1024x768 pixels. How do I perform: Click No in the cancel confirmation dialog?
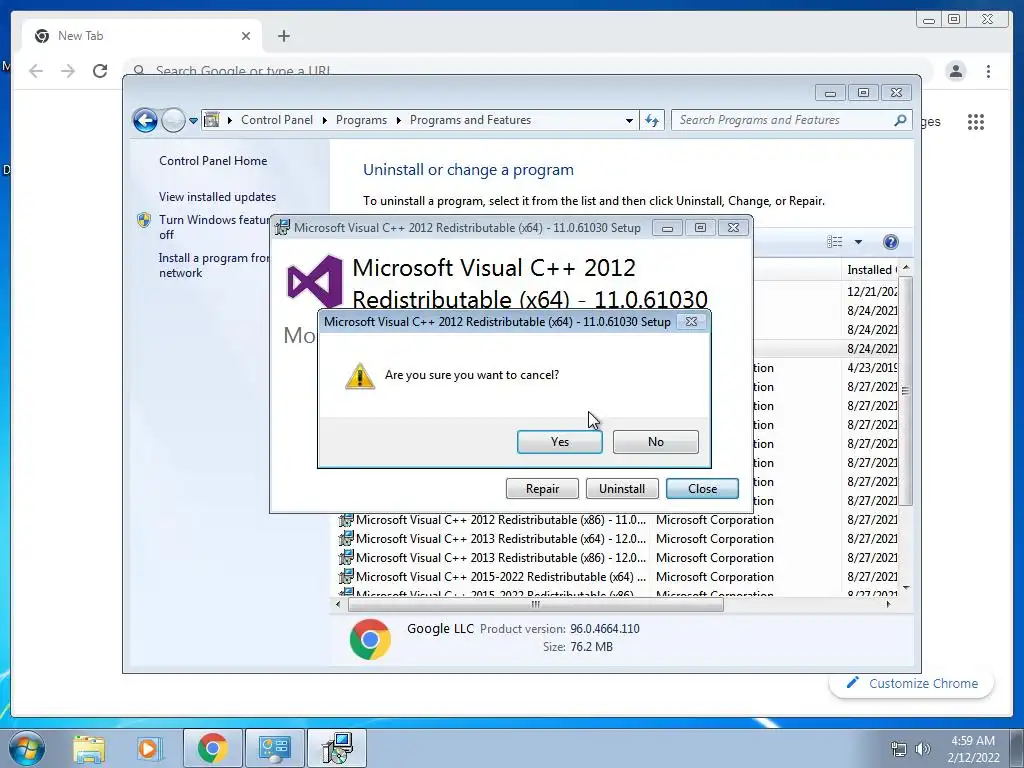[656, 442]
